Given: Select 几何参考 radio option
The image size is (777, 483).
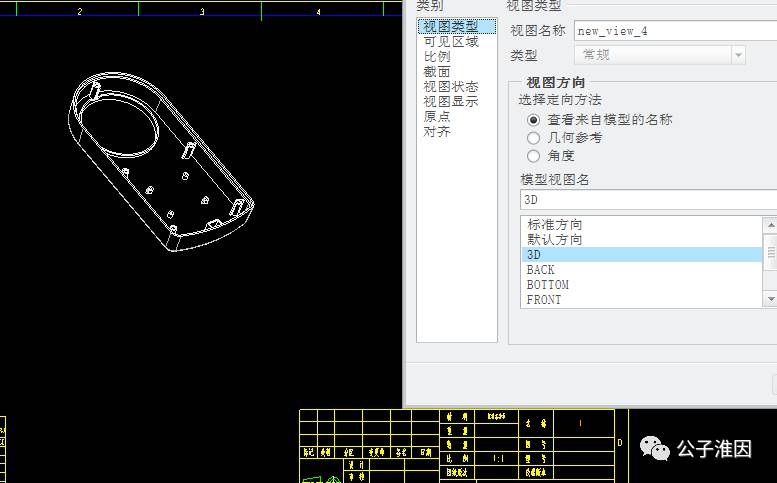Looking at the screenshot, I should click(533, 138).
